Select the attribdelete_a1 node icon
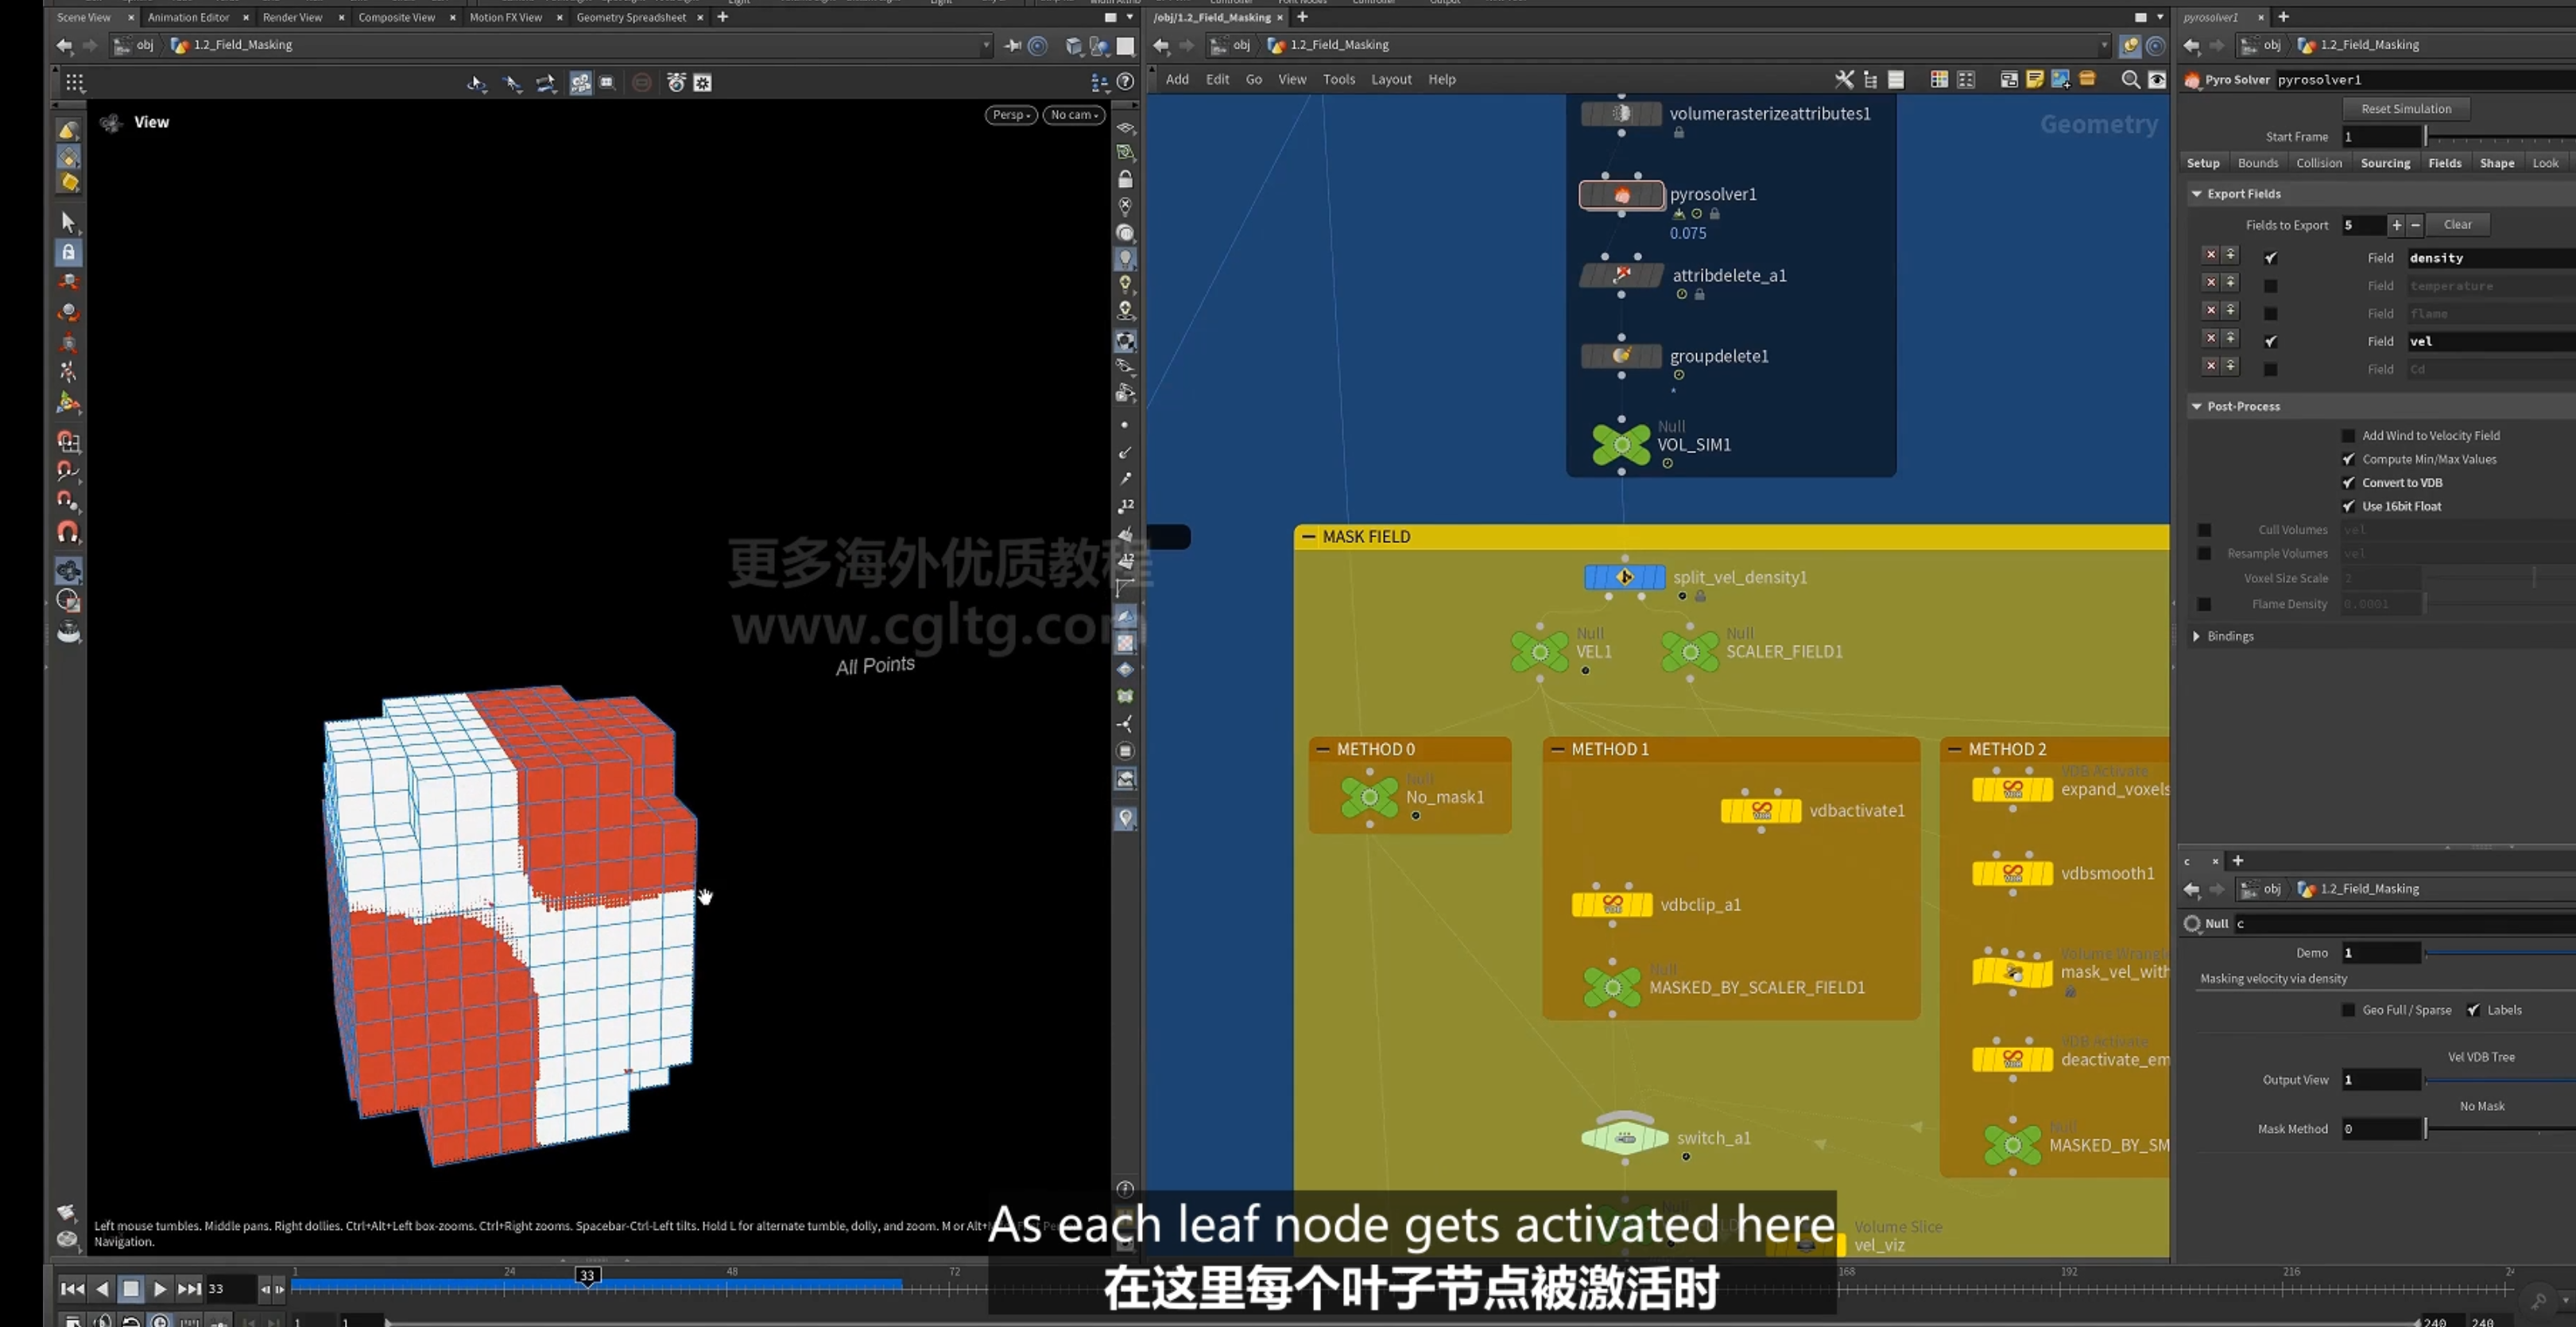The image size is (2576, 1327). click(1621, 275)
